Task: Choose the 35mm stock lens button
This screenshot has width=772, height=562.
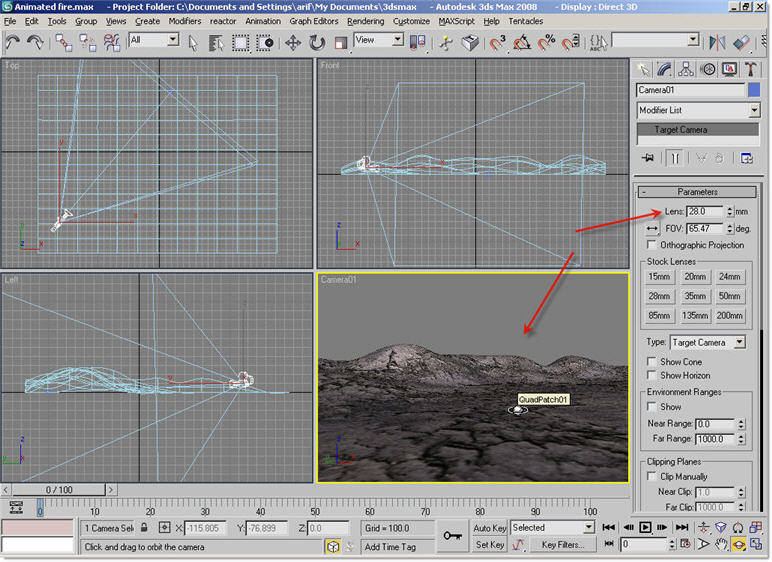Action: pyautogui.click(x=694, y=296)
